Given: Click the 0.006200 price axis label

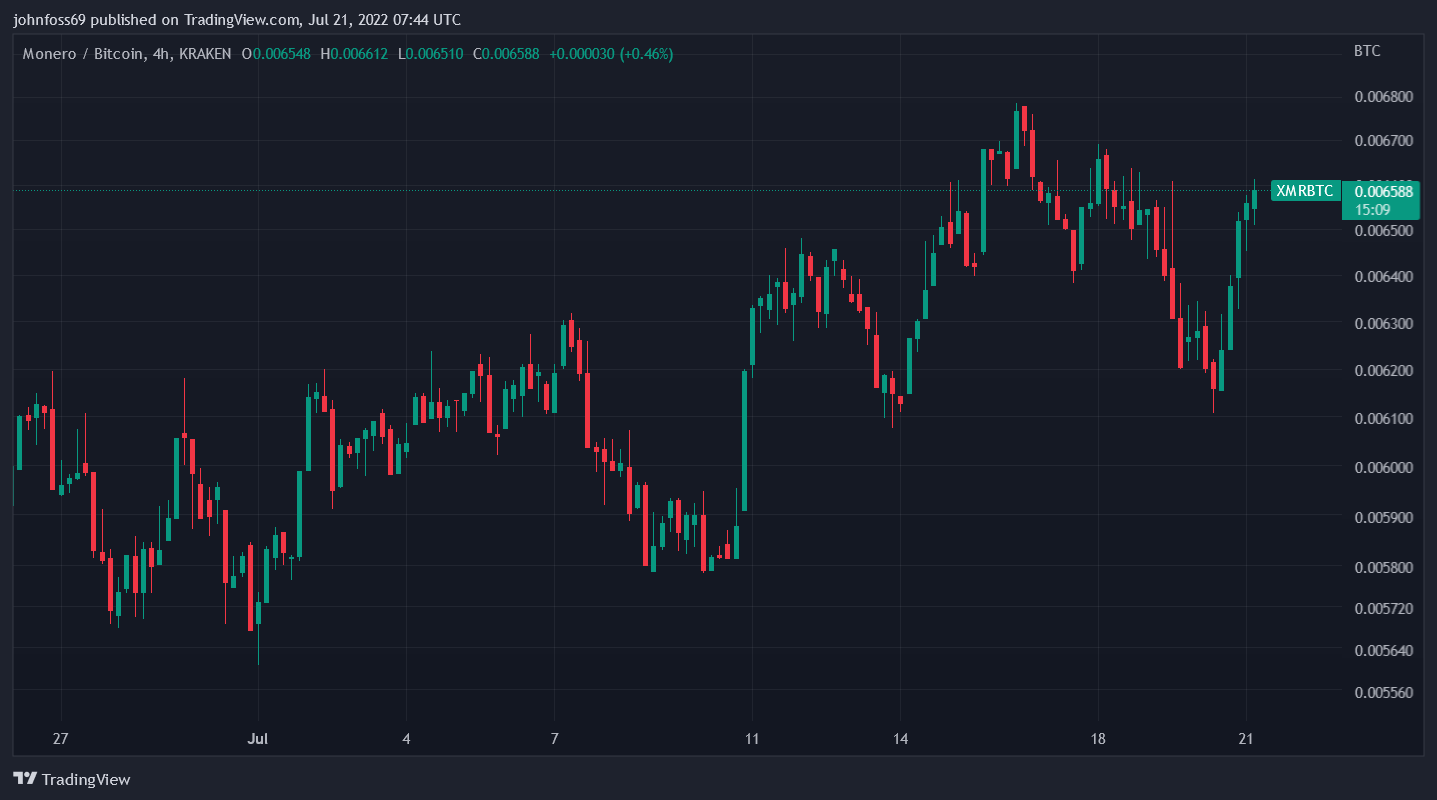Looking at the screenshot, I should coord(1384,371).
